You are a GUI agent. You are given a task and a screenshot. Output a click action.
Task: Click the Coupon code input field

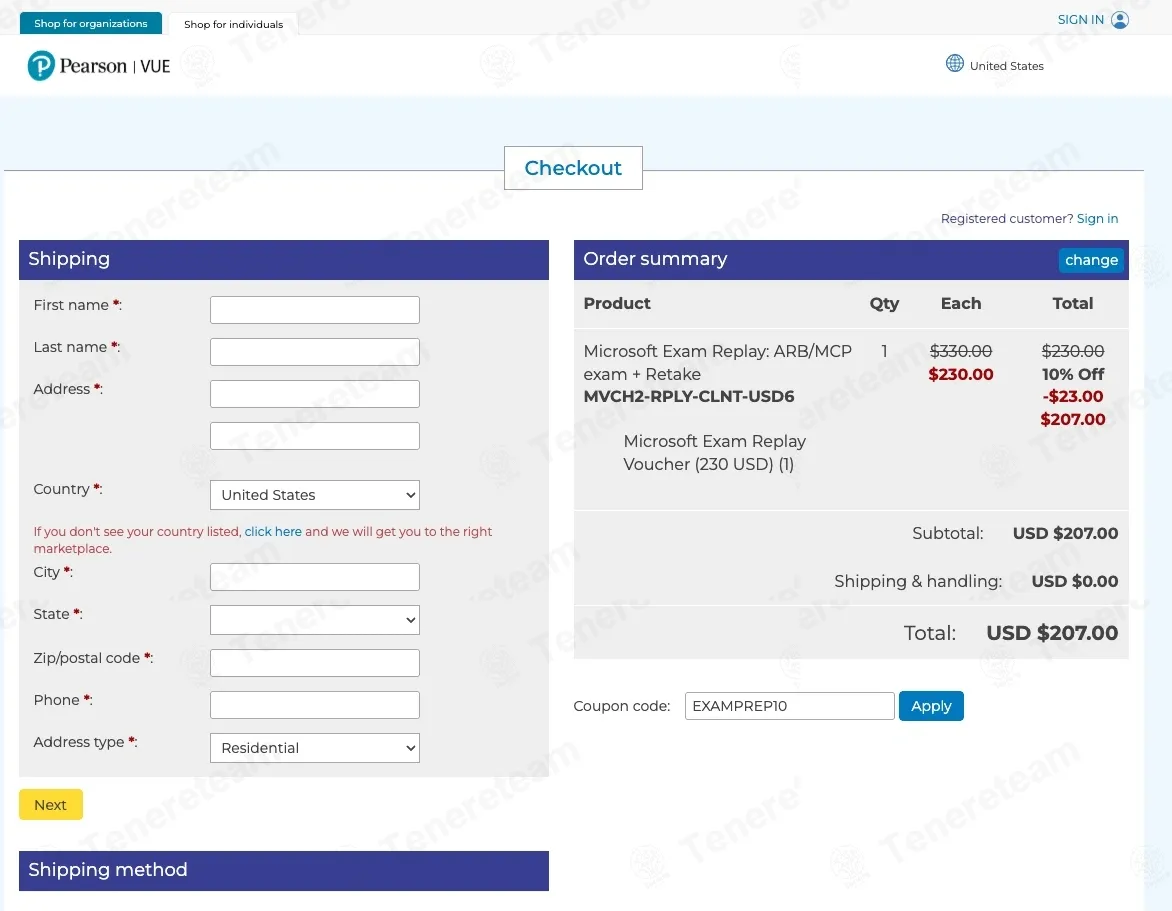click(789, 706)
